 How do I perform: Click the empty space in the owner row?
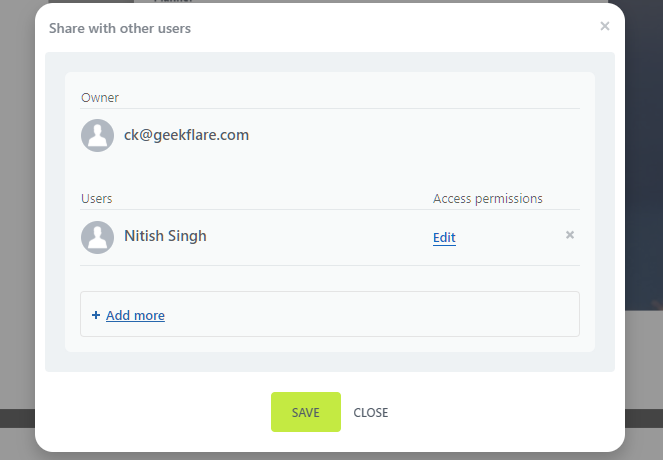[420, 135]
